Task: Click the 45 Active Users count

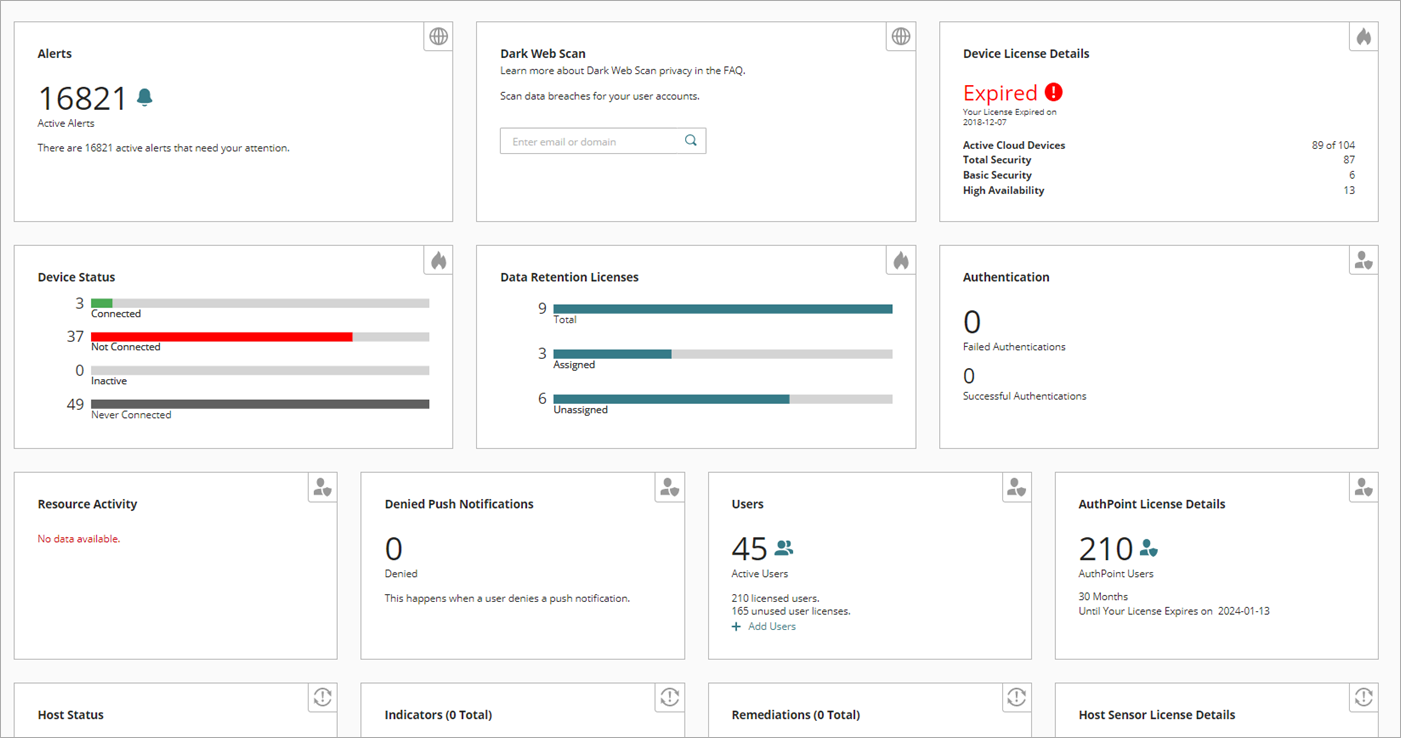Action: 749,549
